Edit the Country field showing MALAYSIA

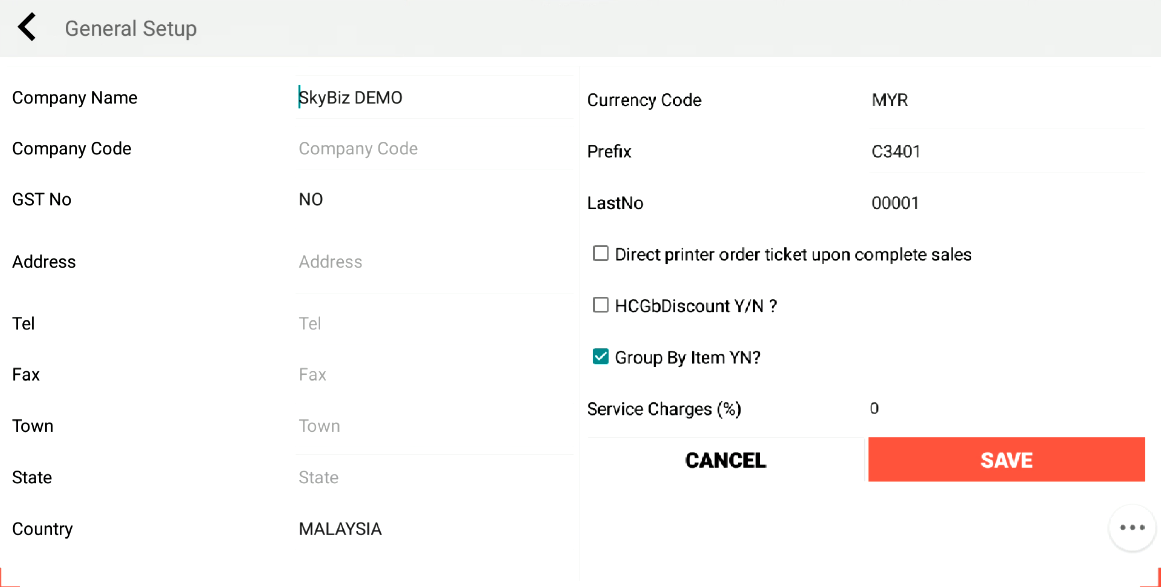tap(432, 529)
